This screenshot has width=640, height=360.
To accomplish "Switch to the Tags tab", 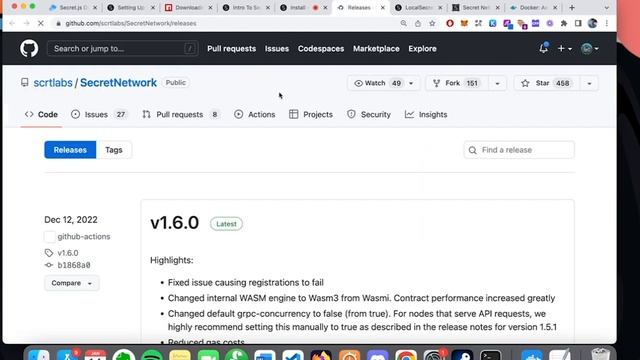I will [114, 150].
